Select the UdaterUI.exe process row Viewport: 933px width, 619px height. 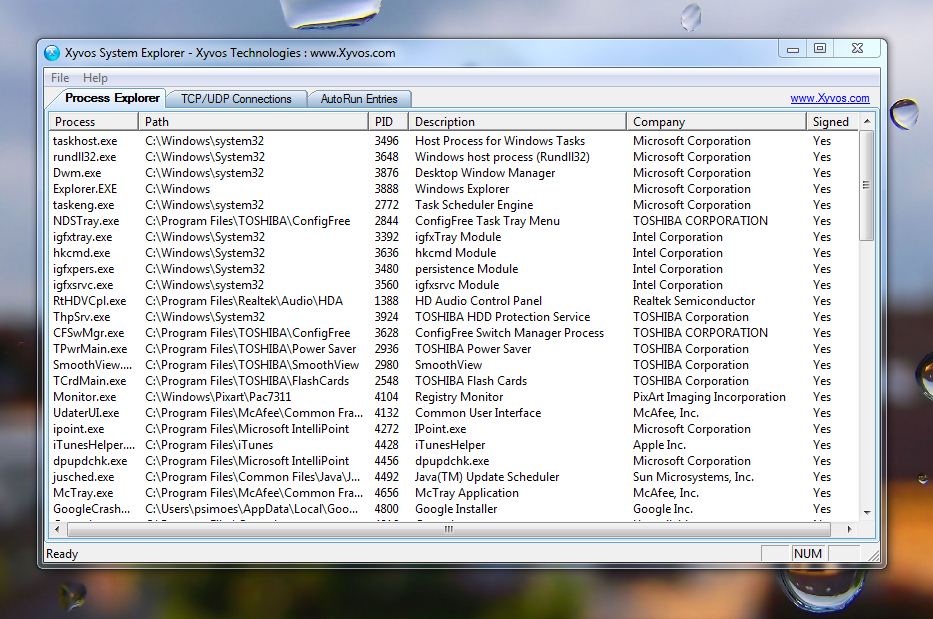[453, 413]
